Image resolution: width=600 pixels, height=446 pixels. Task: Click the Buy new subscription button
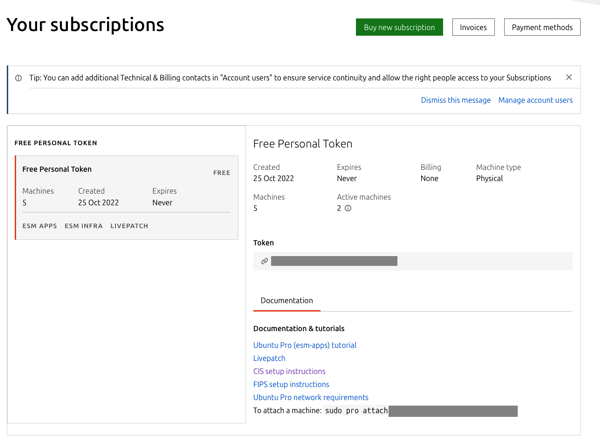(x=399, y=27)
